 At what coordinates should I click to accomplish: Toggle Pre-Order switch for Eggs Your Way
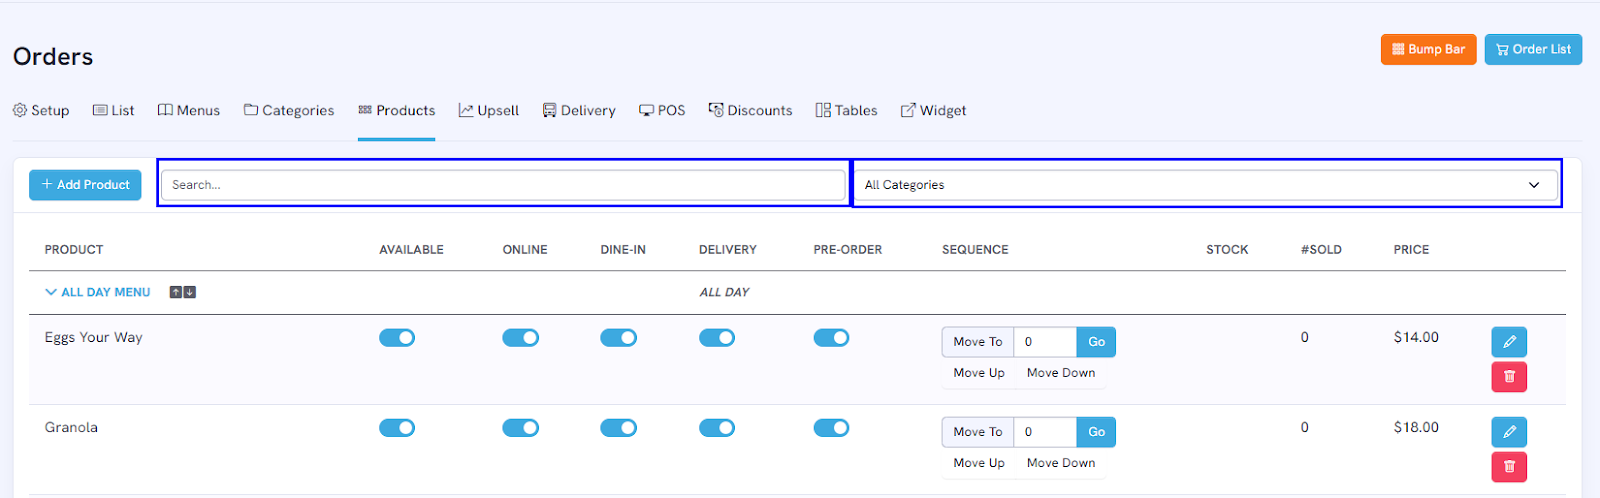[831, 338]
